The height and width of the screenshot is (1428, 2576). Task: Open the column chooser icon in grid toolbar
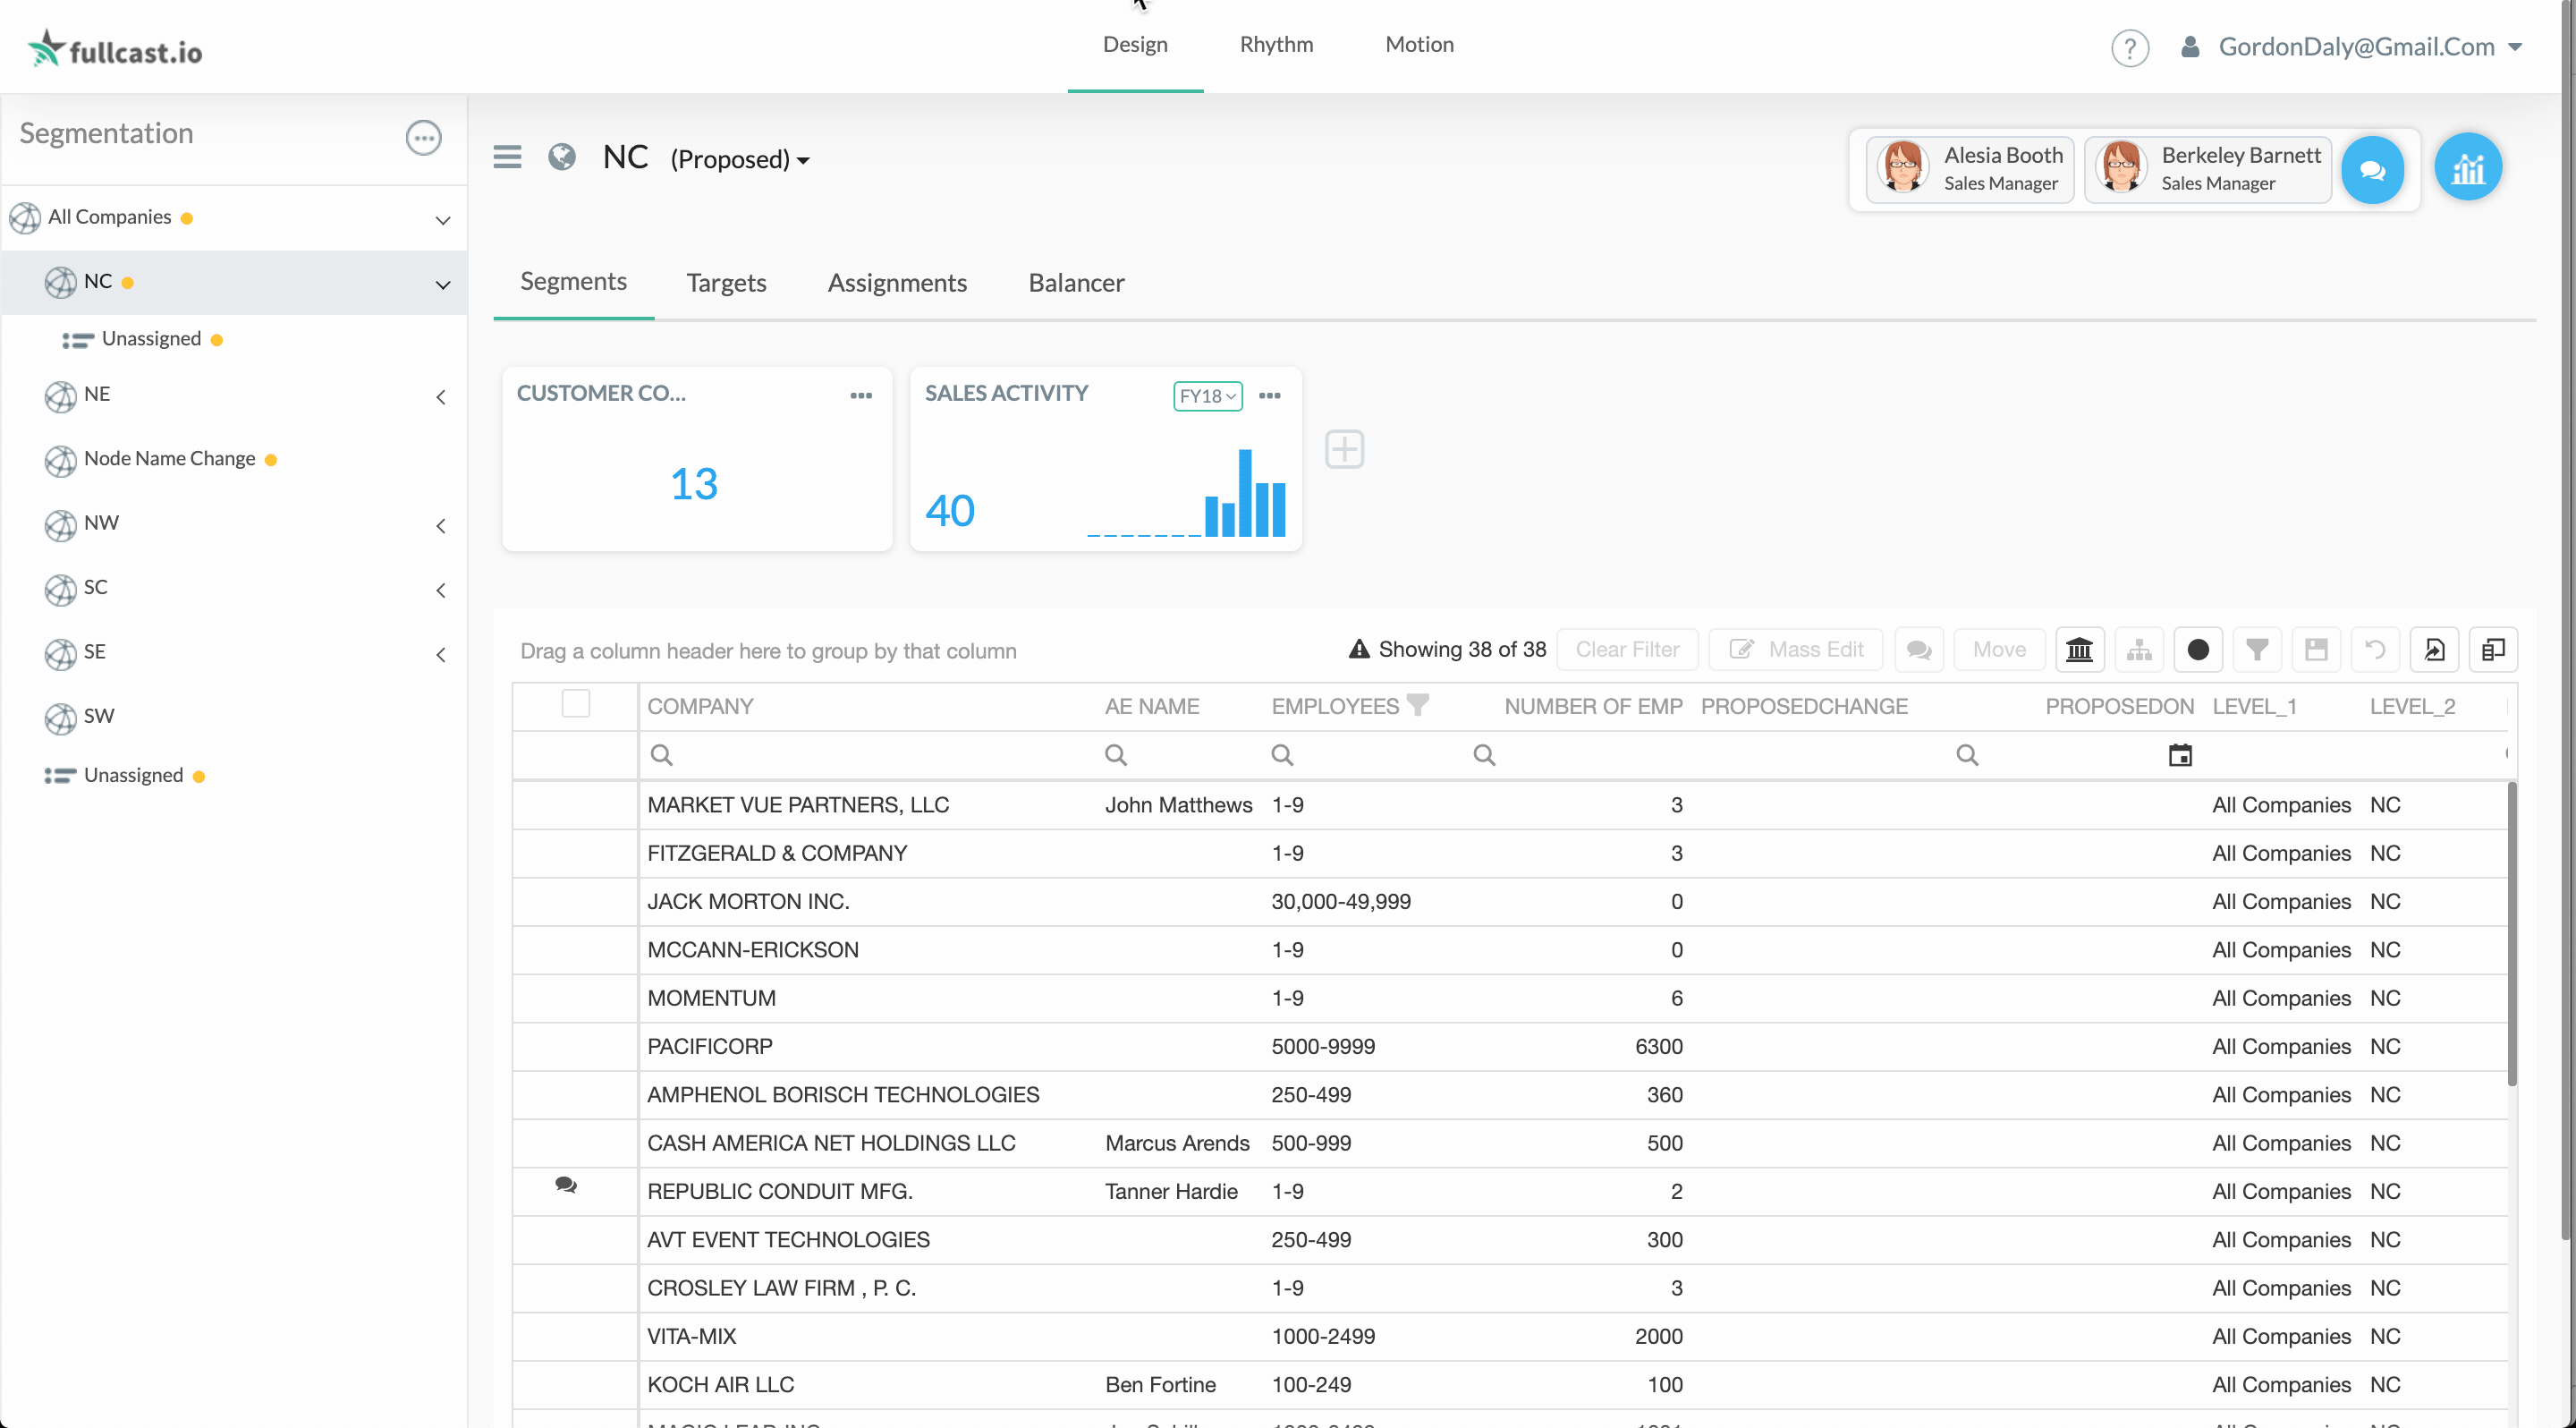(x=2493, y=649)
